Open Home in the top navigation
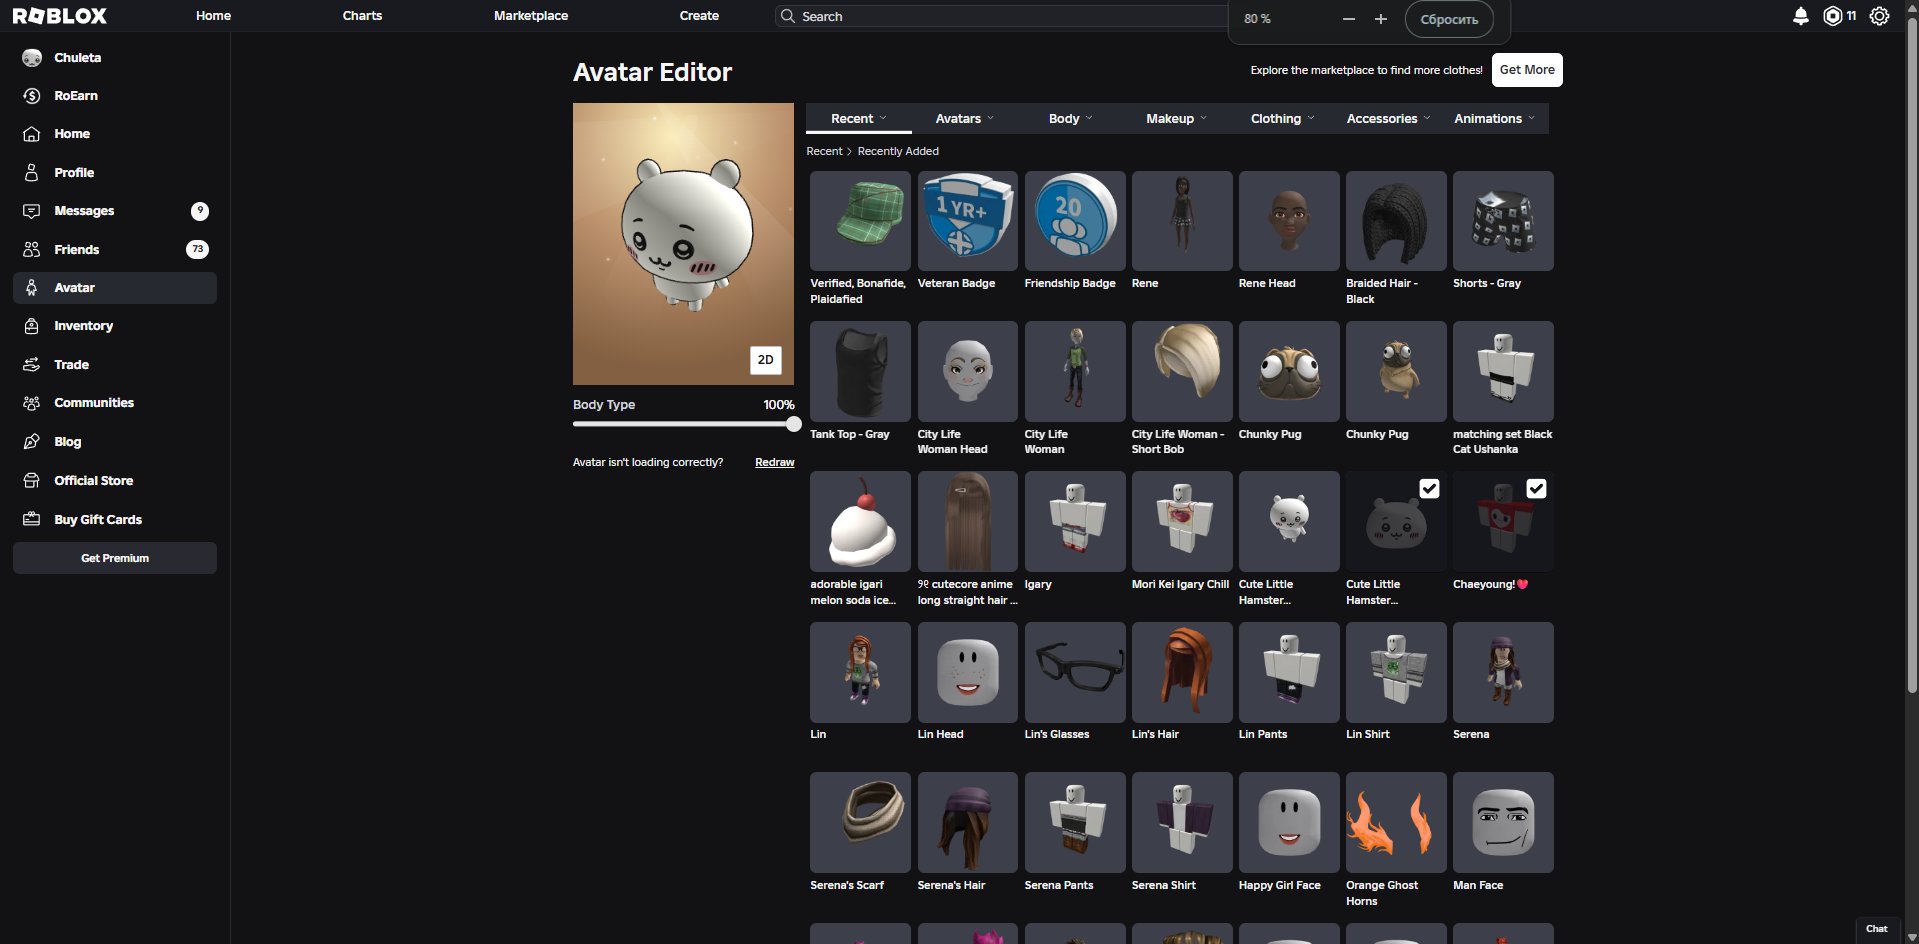1919x944 pixels. coord(213,16)
